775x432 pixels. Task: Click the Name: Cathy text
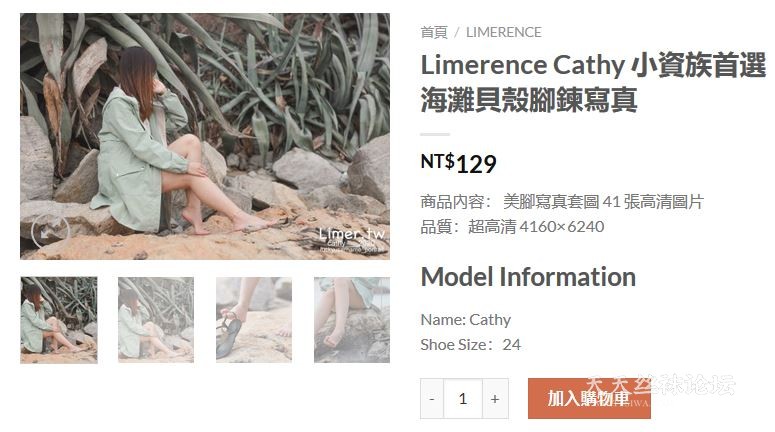click(466, 320)
